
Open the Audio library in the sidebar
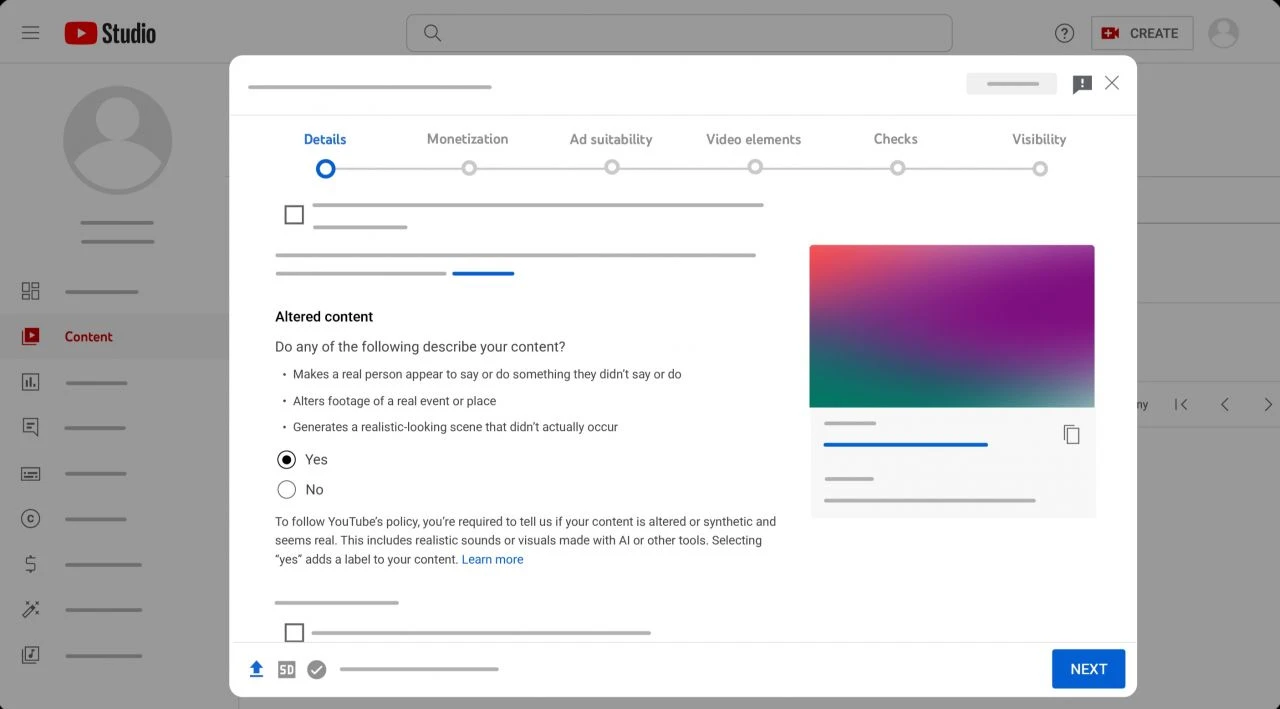coord(30,655)
